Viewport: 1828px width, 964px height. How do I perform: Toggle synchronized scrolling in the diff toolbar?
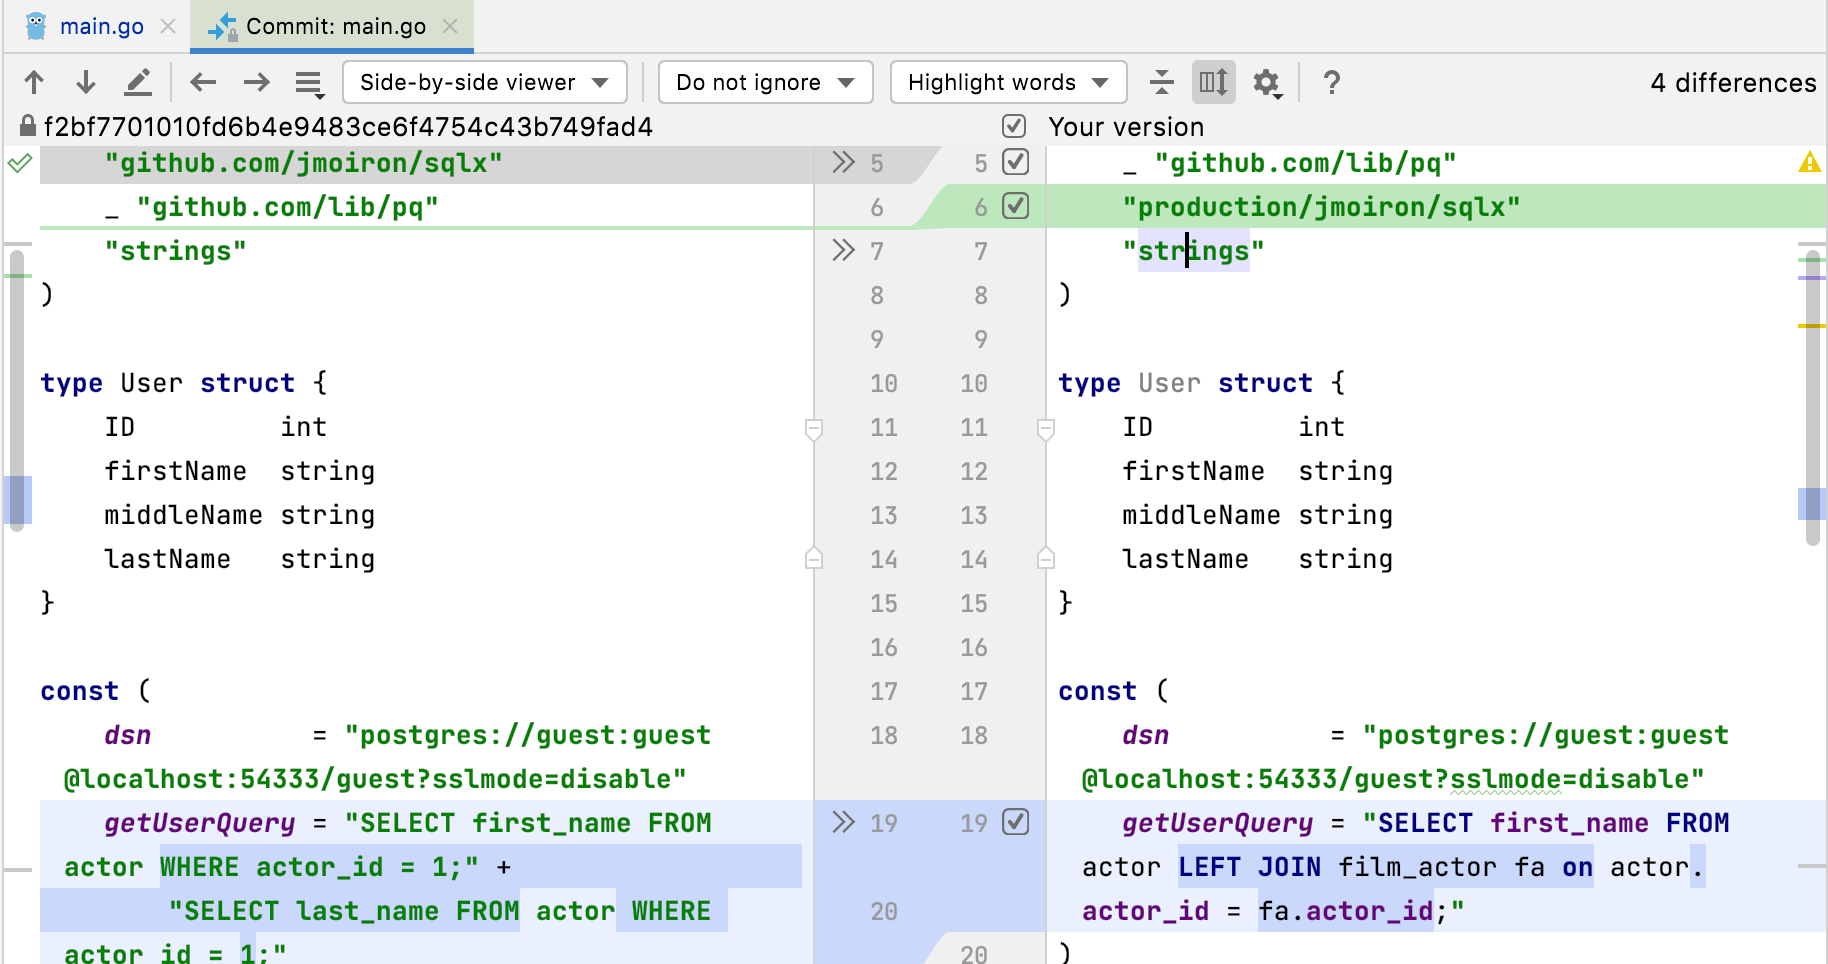[1212, 82]
